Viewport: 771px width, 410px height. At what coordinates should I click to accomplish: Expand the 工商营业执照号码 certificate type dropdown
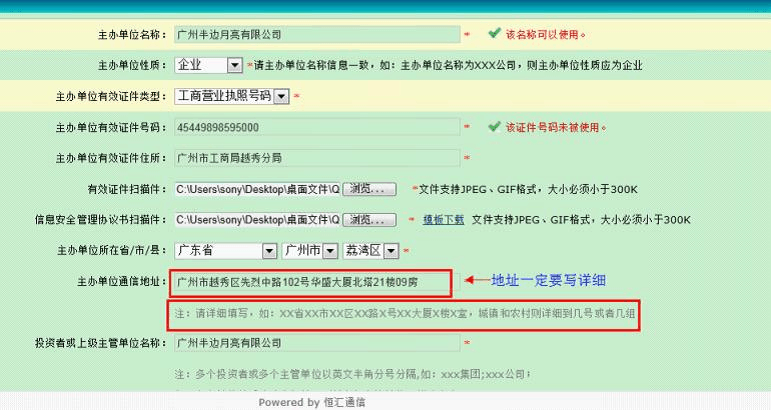[231, 96]
